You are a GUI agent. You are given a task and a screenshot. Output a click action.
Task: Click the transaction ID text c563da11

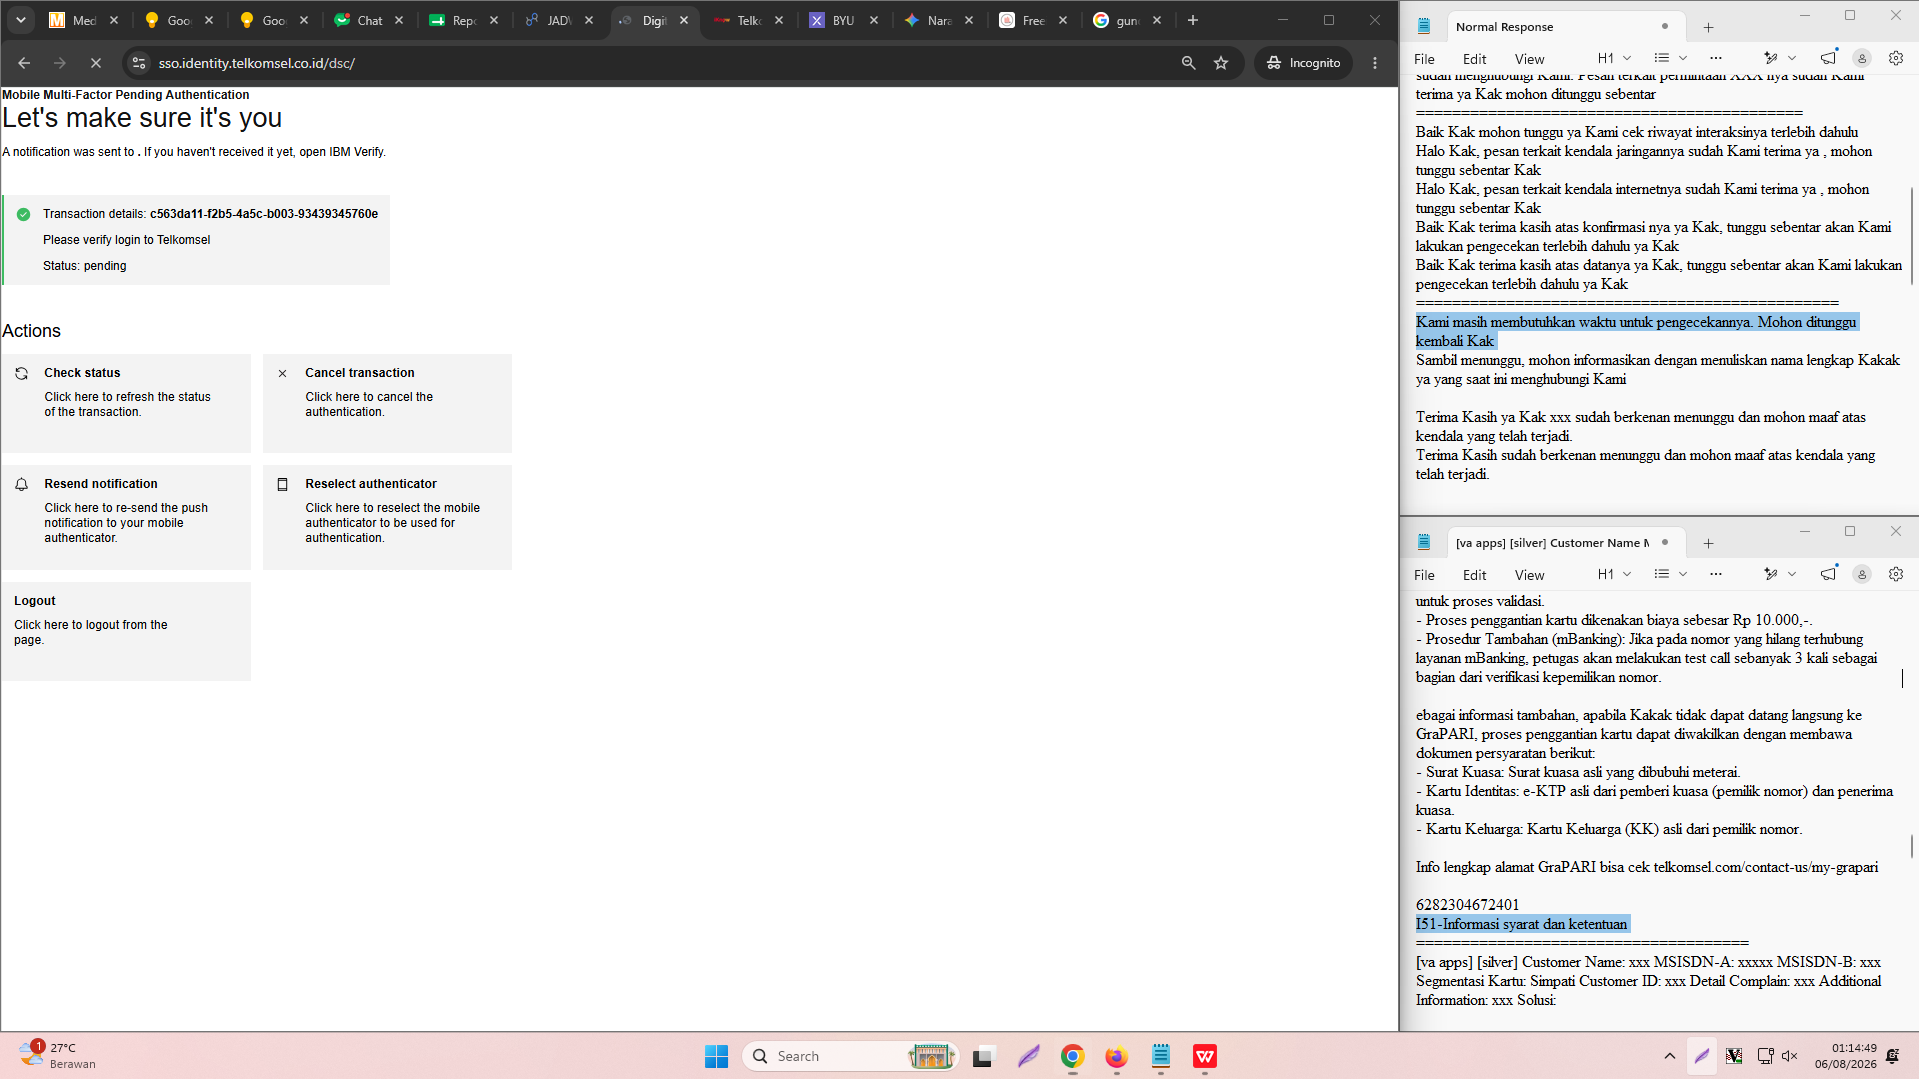(x=264, y=214)
